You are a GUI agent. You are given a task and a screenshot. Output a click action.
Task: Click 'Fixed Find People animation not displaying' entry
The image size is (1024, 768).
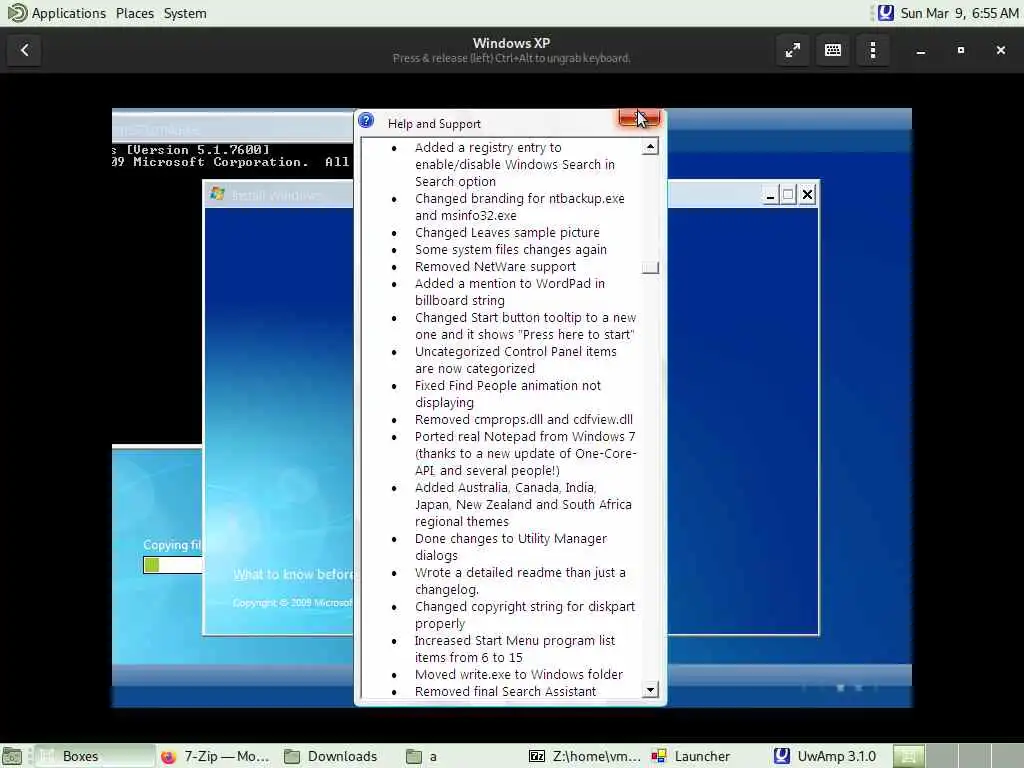[507, 394]
